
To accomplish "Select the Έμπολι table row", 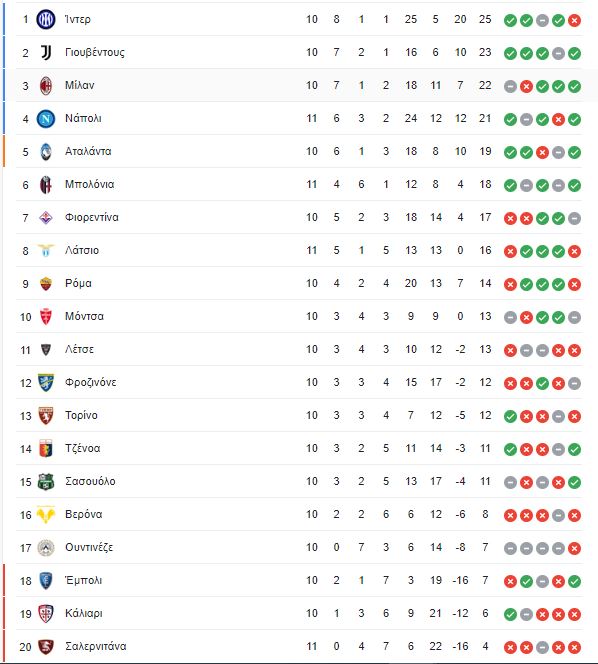I will [299, 581].
